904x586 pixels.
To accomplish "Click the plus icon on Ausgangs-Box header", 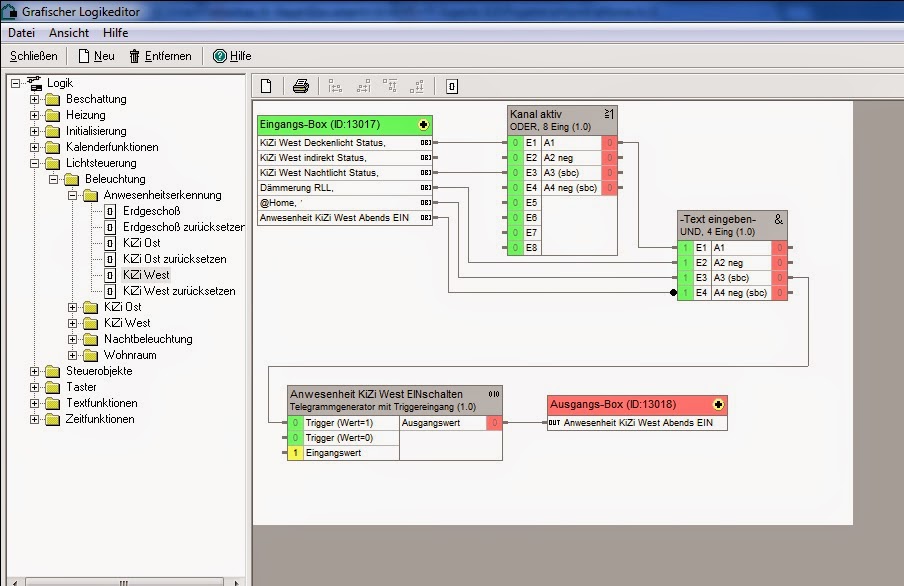I will [718, 405].
